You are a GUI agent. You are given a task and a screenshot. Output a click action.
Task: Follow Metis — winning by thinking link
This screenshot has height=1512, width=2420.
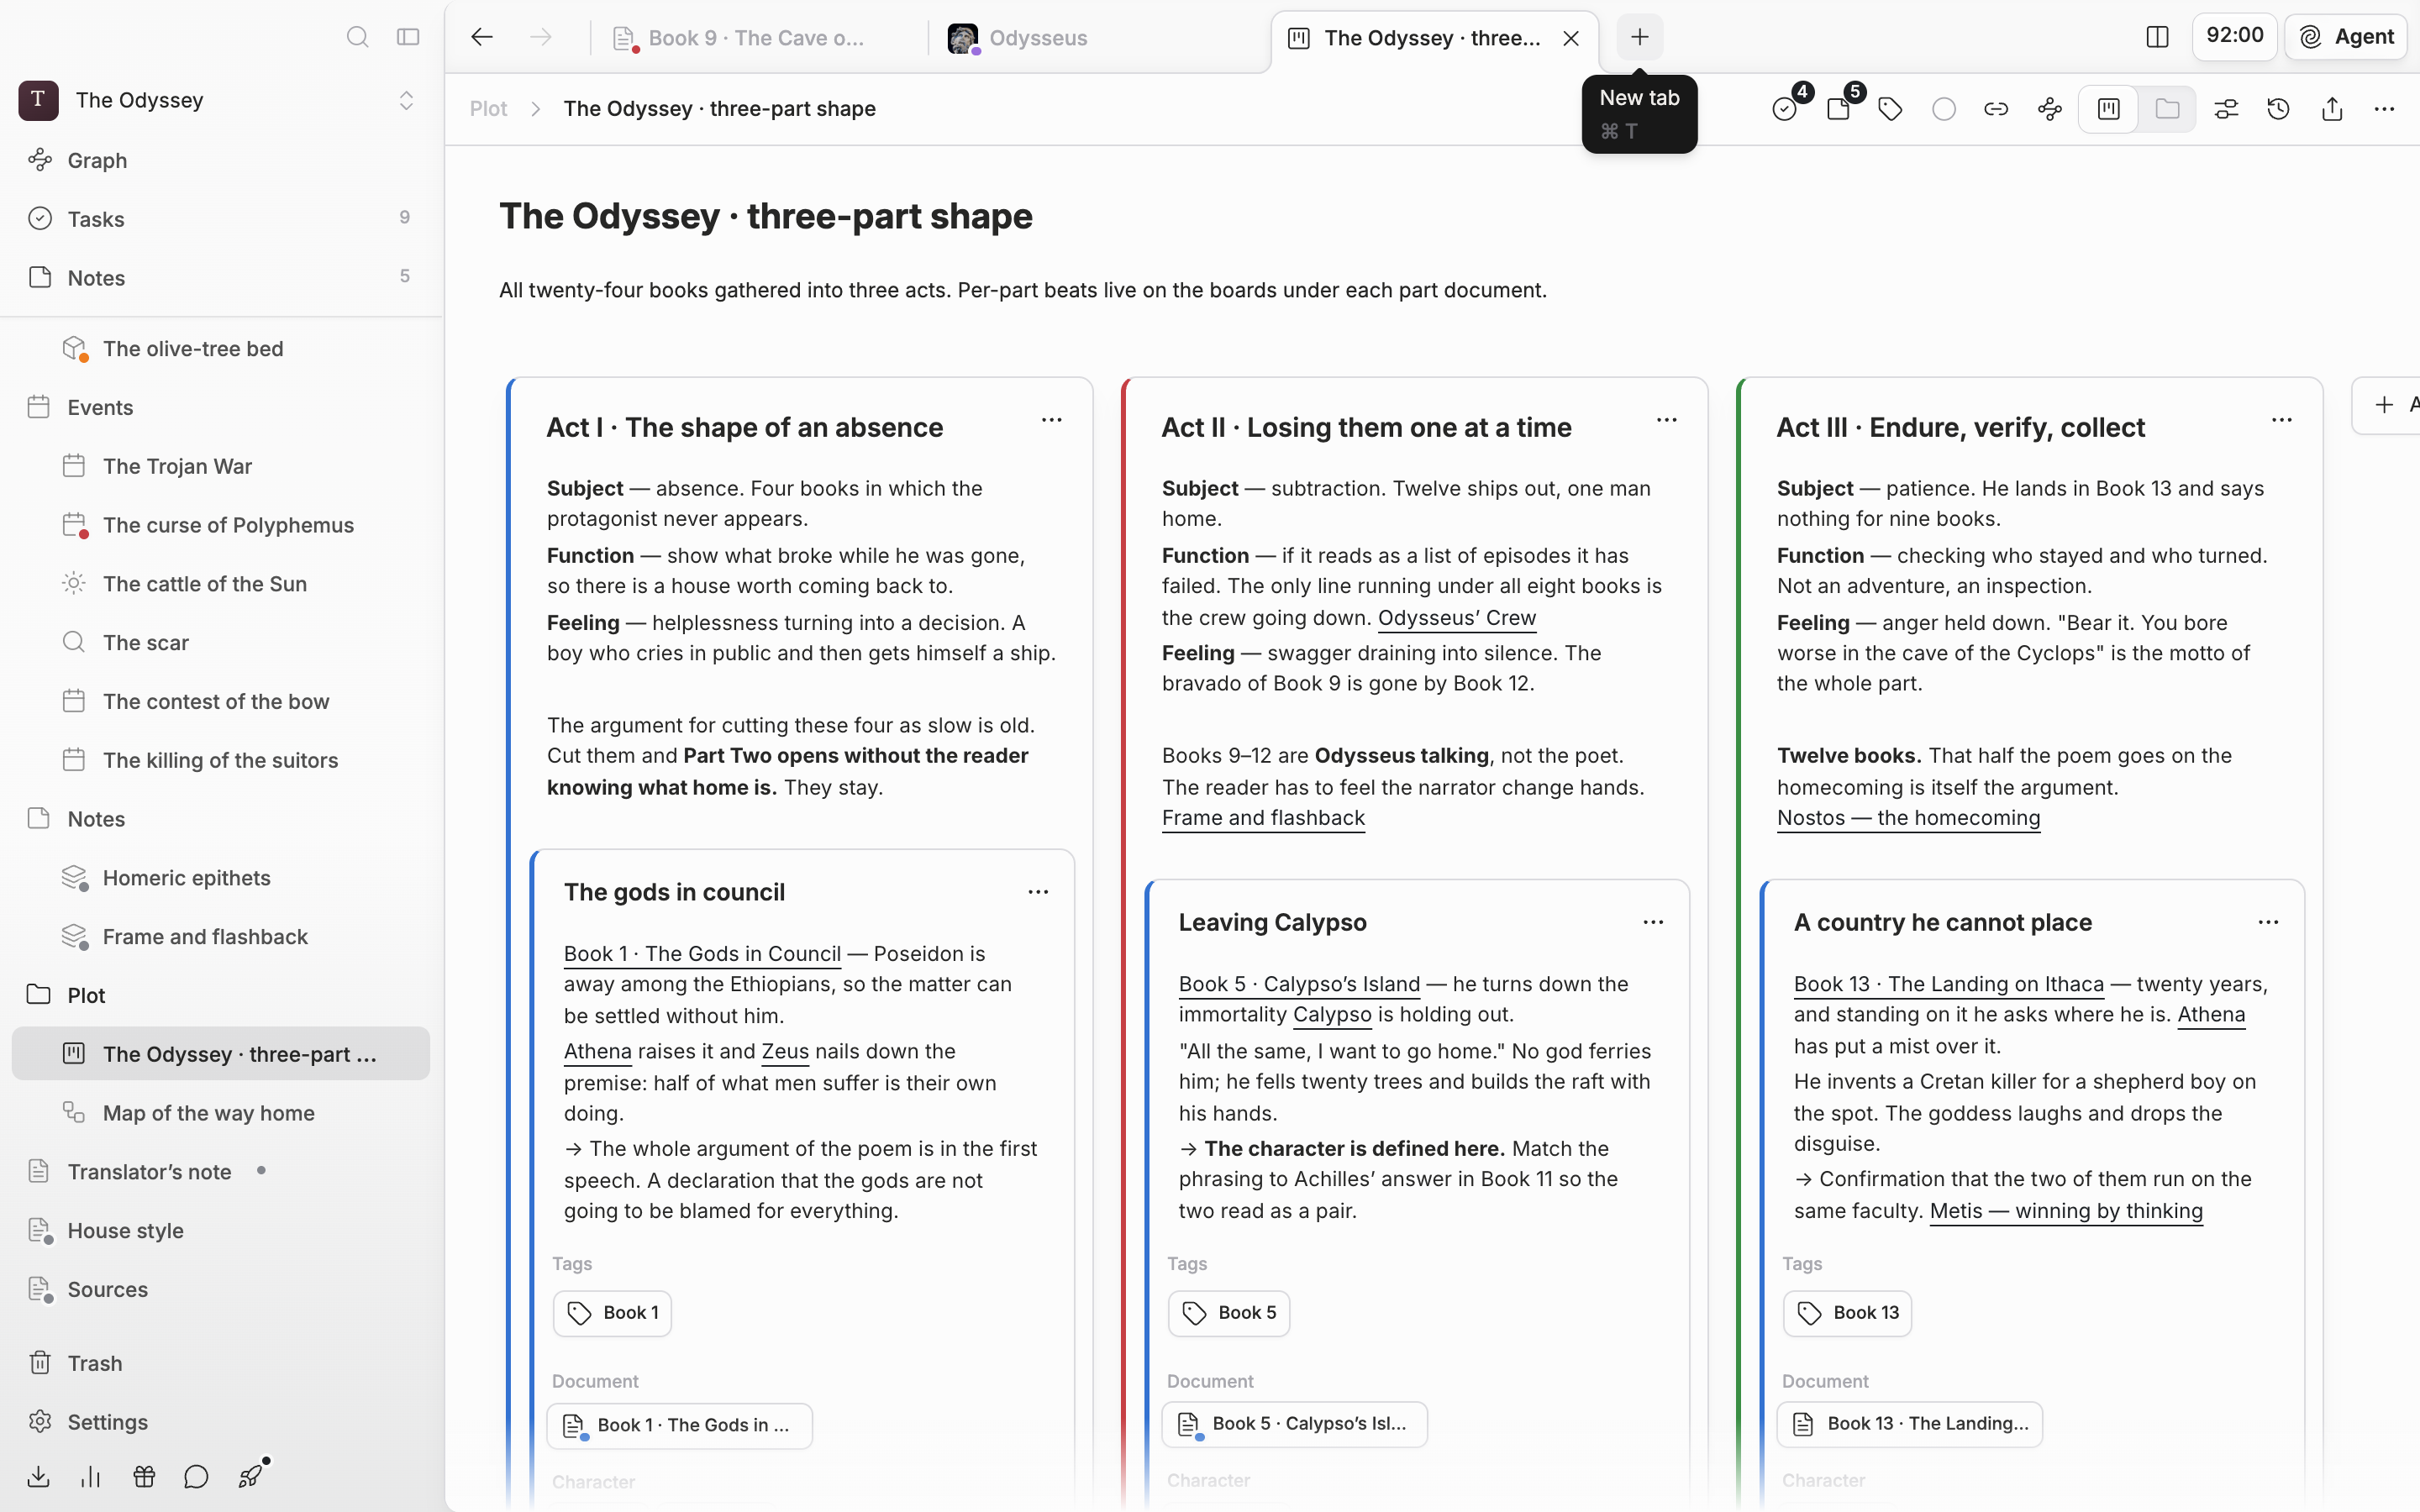point(2066,1211)
